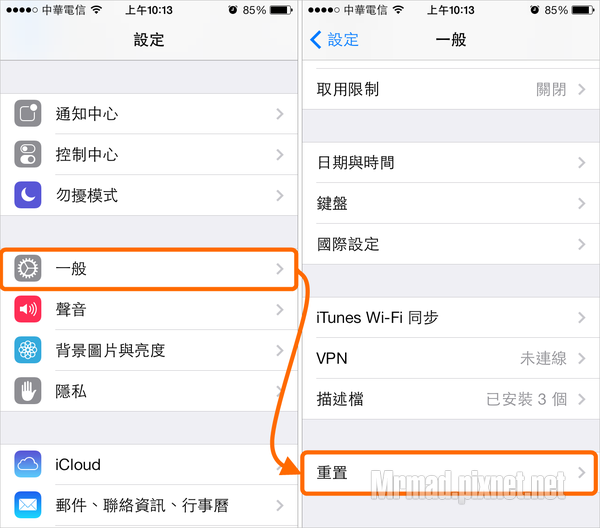600x528 pixels.
Task: Tap the iCloud cloud icon
Action: (28, 464)
